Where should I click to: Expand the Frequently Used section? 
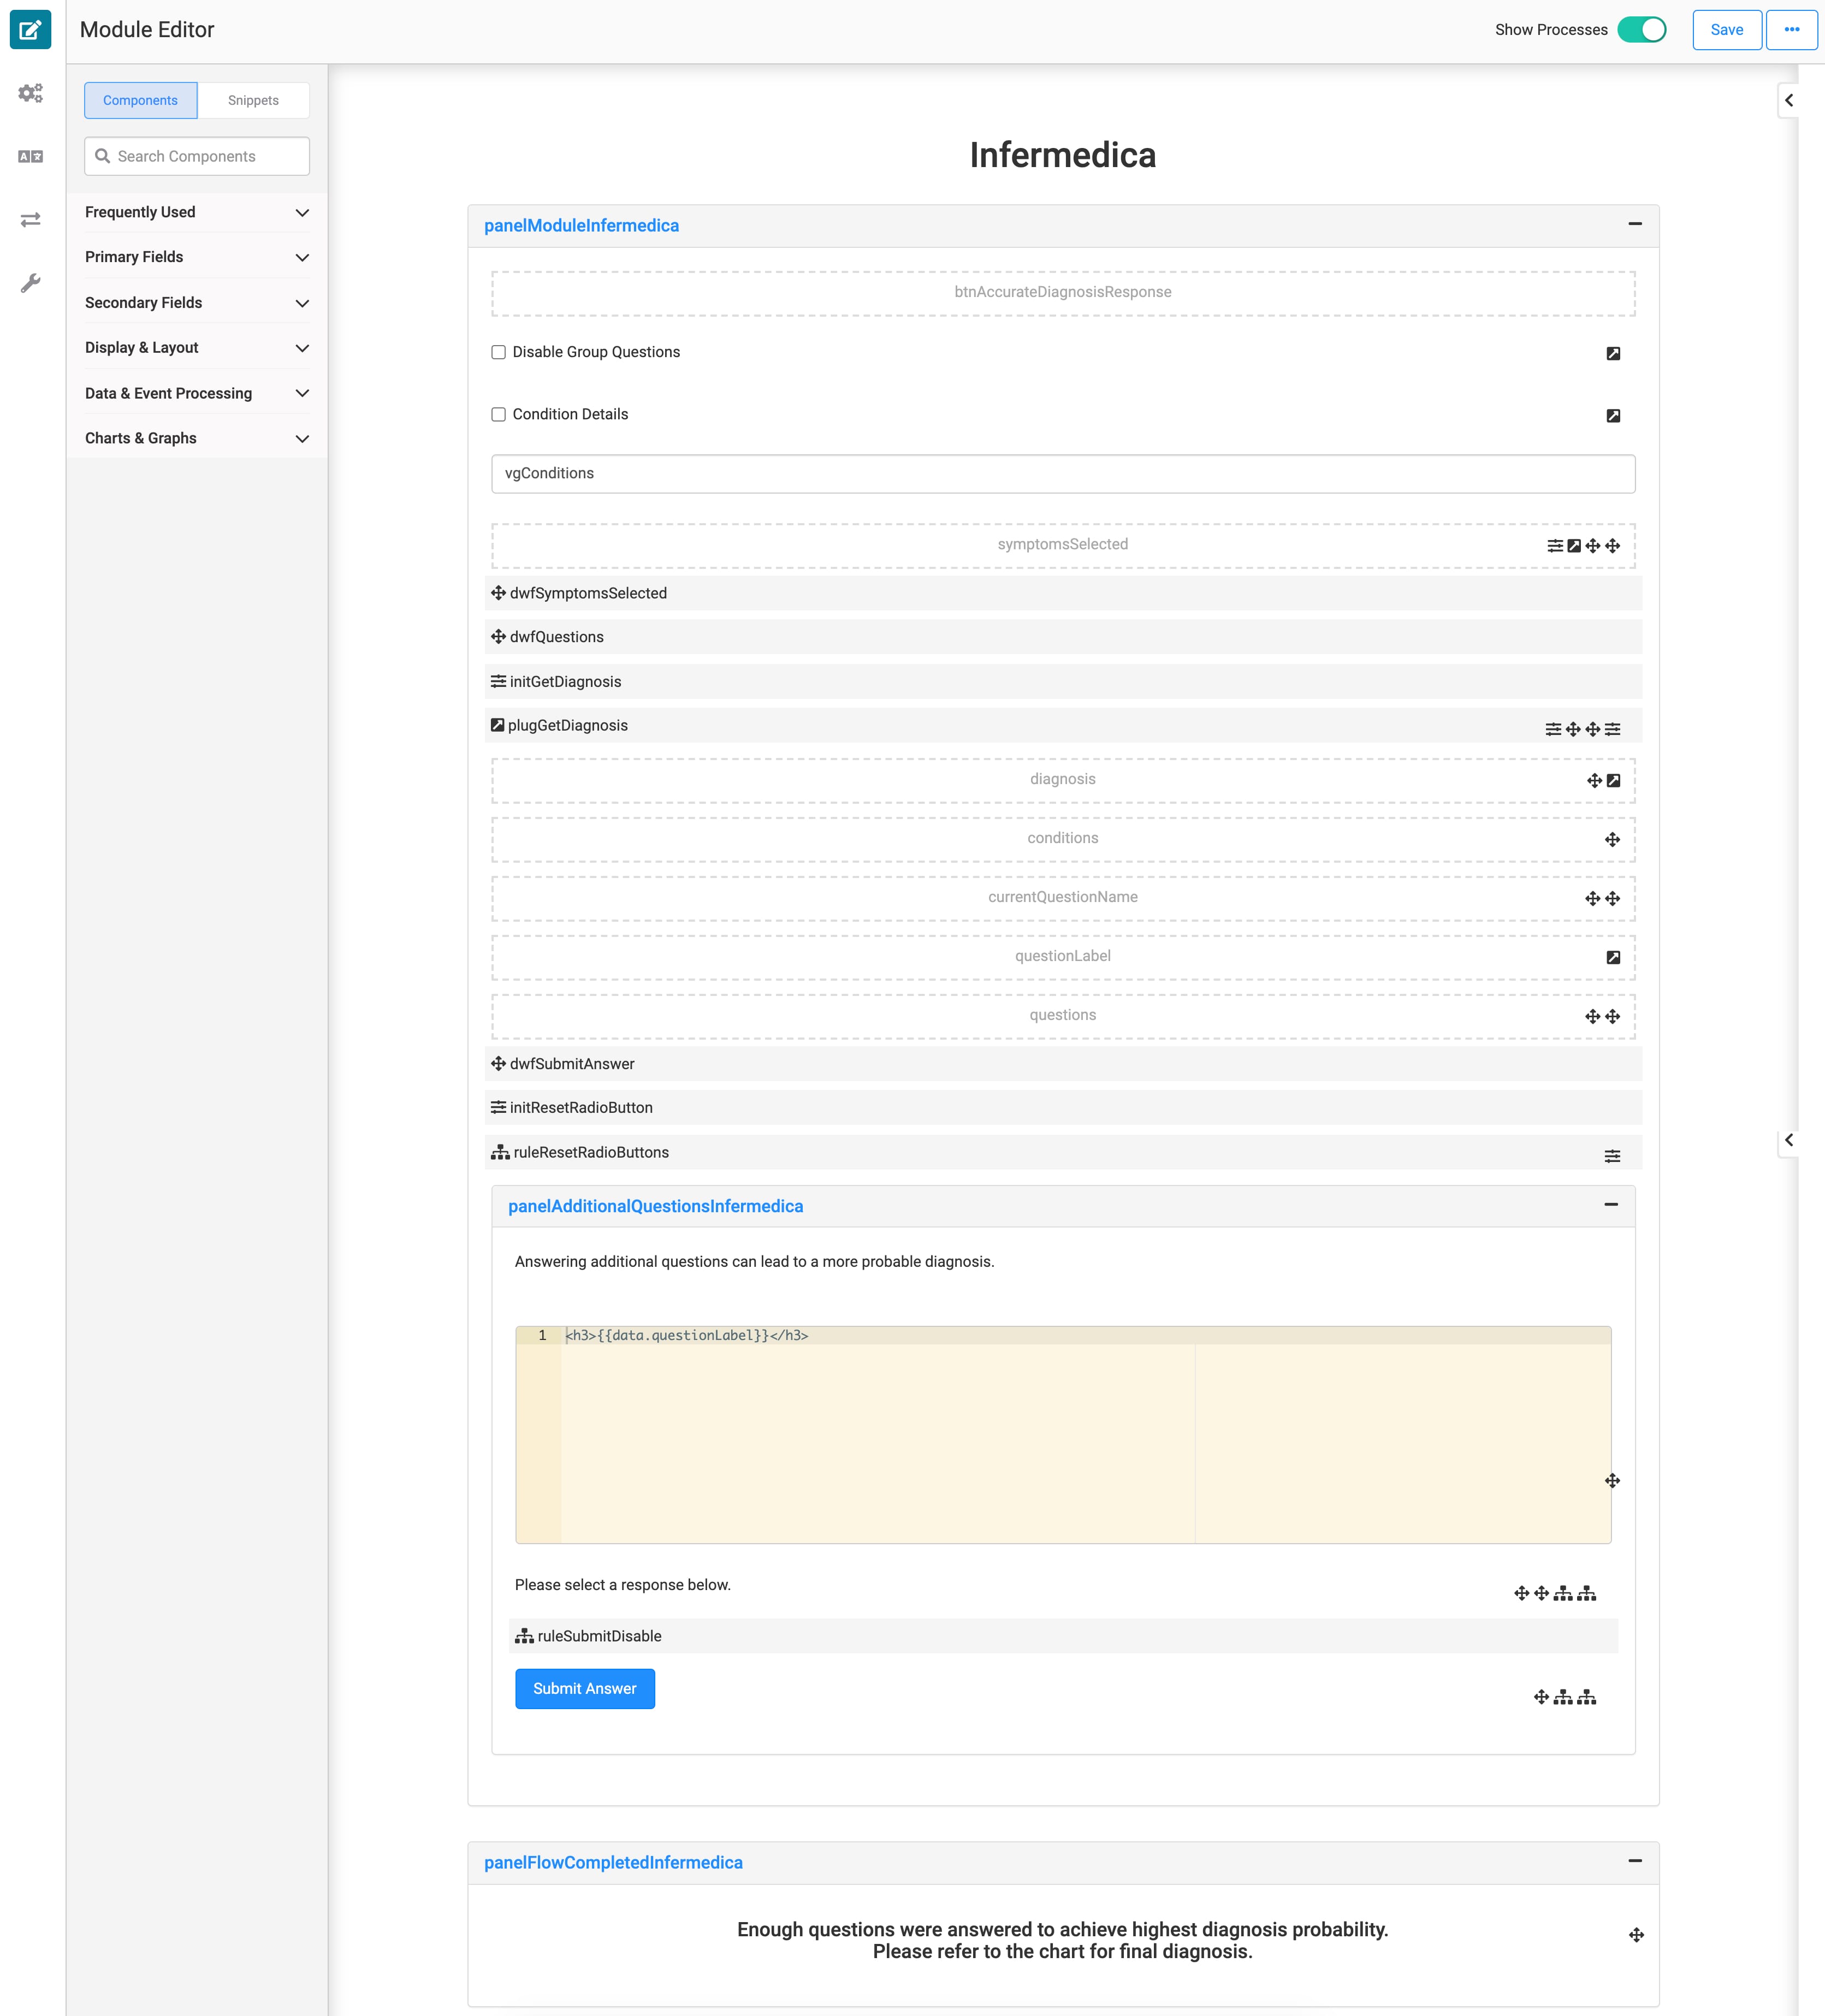click(197, 212)
